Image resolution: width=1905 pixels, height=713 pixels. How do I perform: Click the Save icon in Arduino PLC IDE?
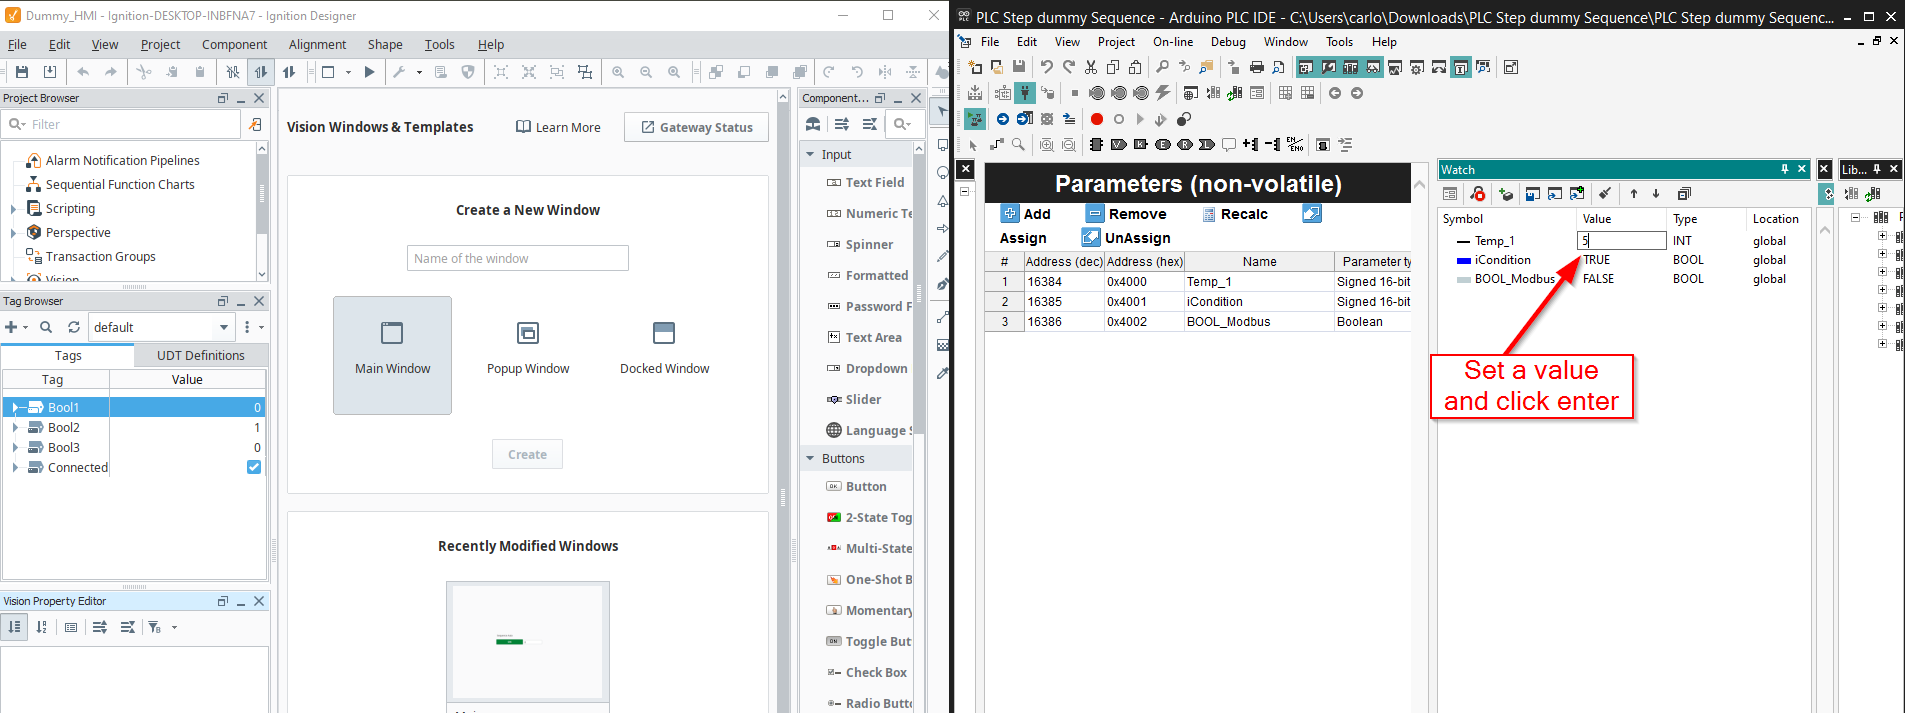click(x=1018, y=67)
